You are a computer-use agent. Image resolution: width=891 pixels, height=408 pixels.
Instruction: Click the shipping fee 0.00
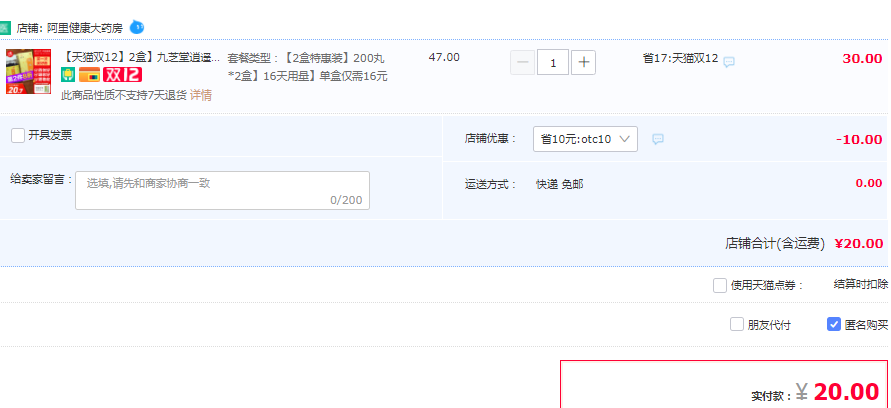click(869, 183)
